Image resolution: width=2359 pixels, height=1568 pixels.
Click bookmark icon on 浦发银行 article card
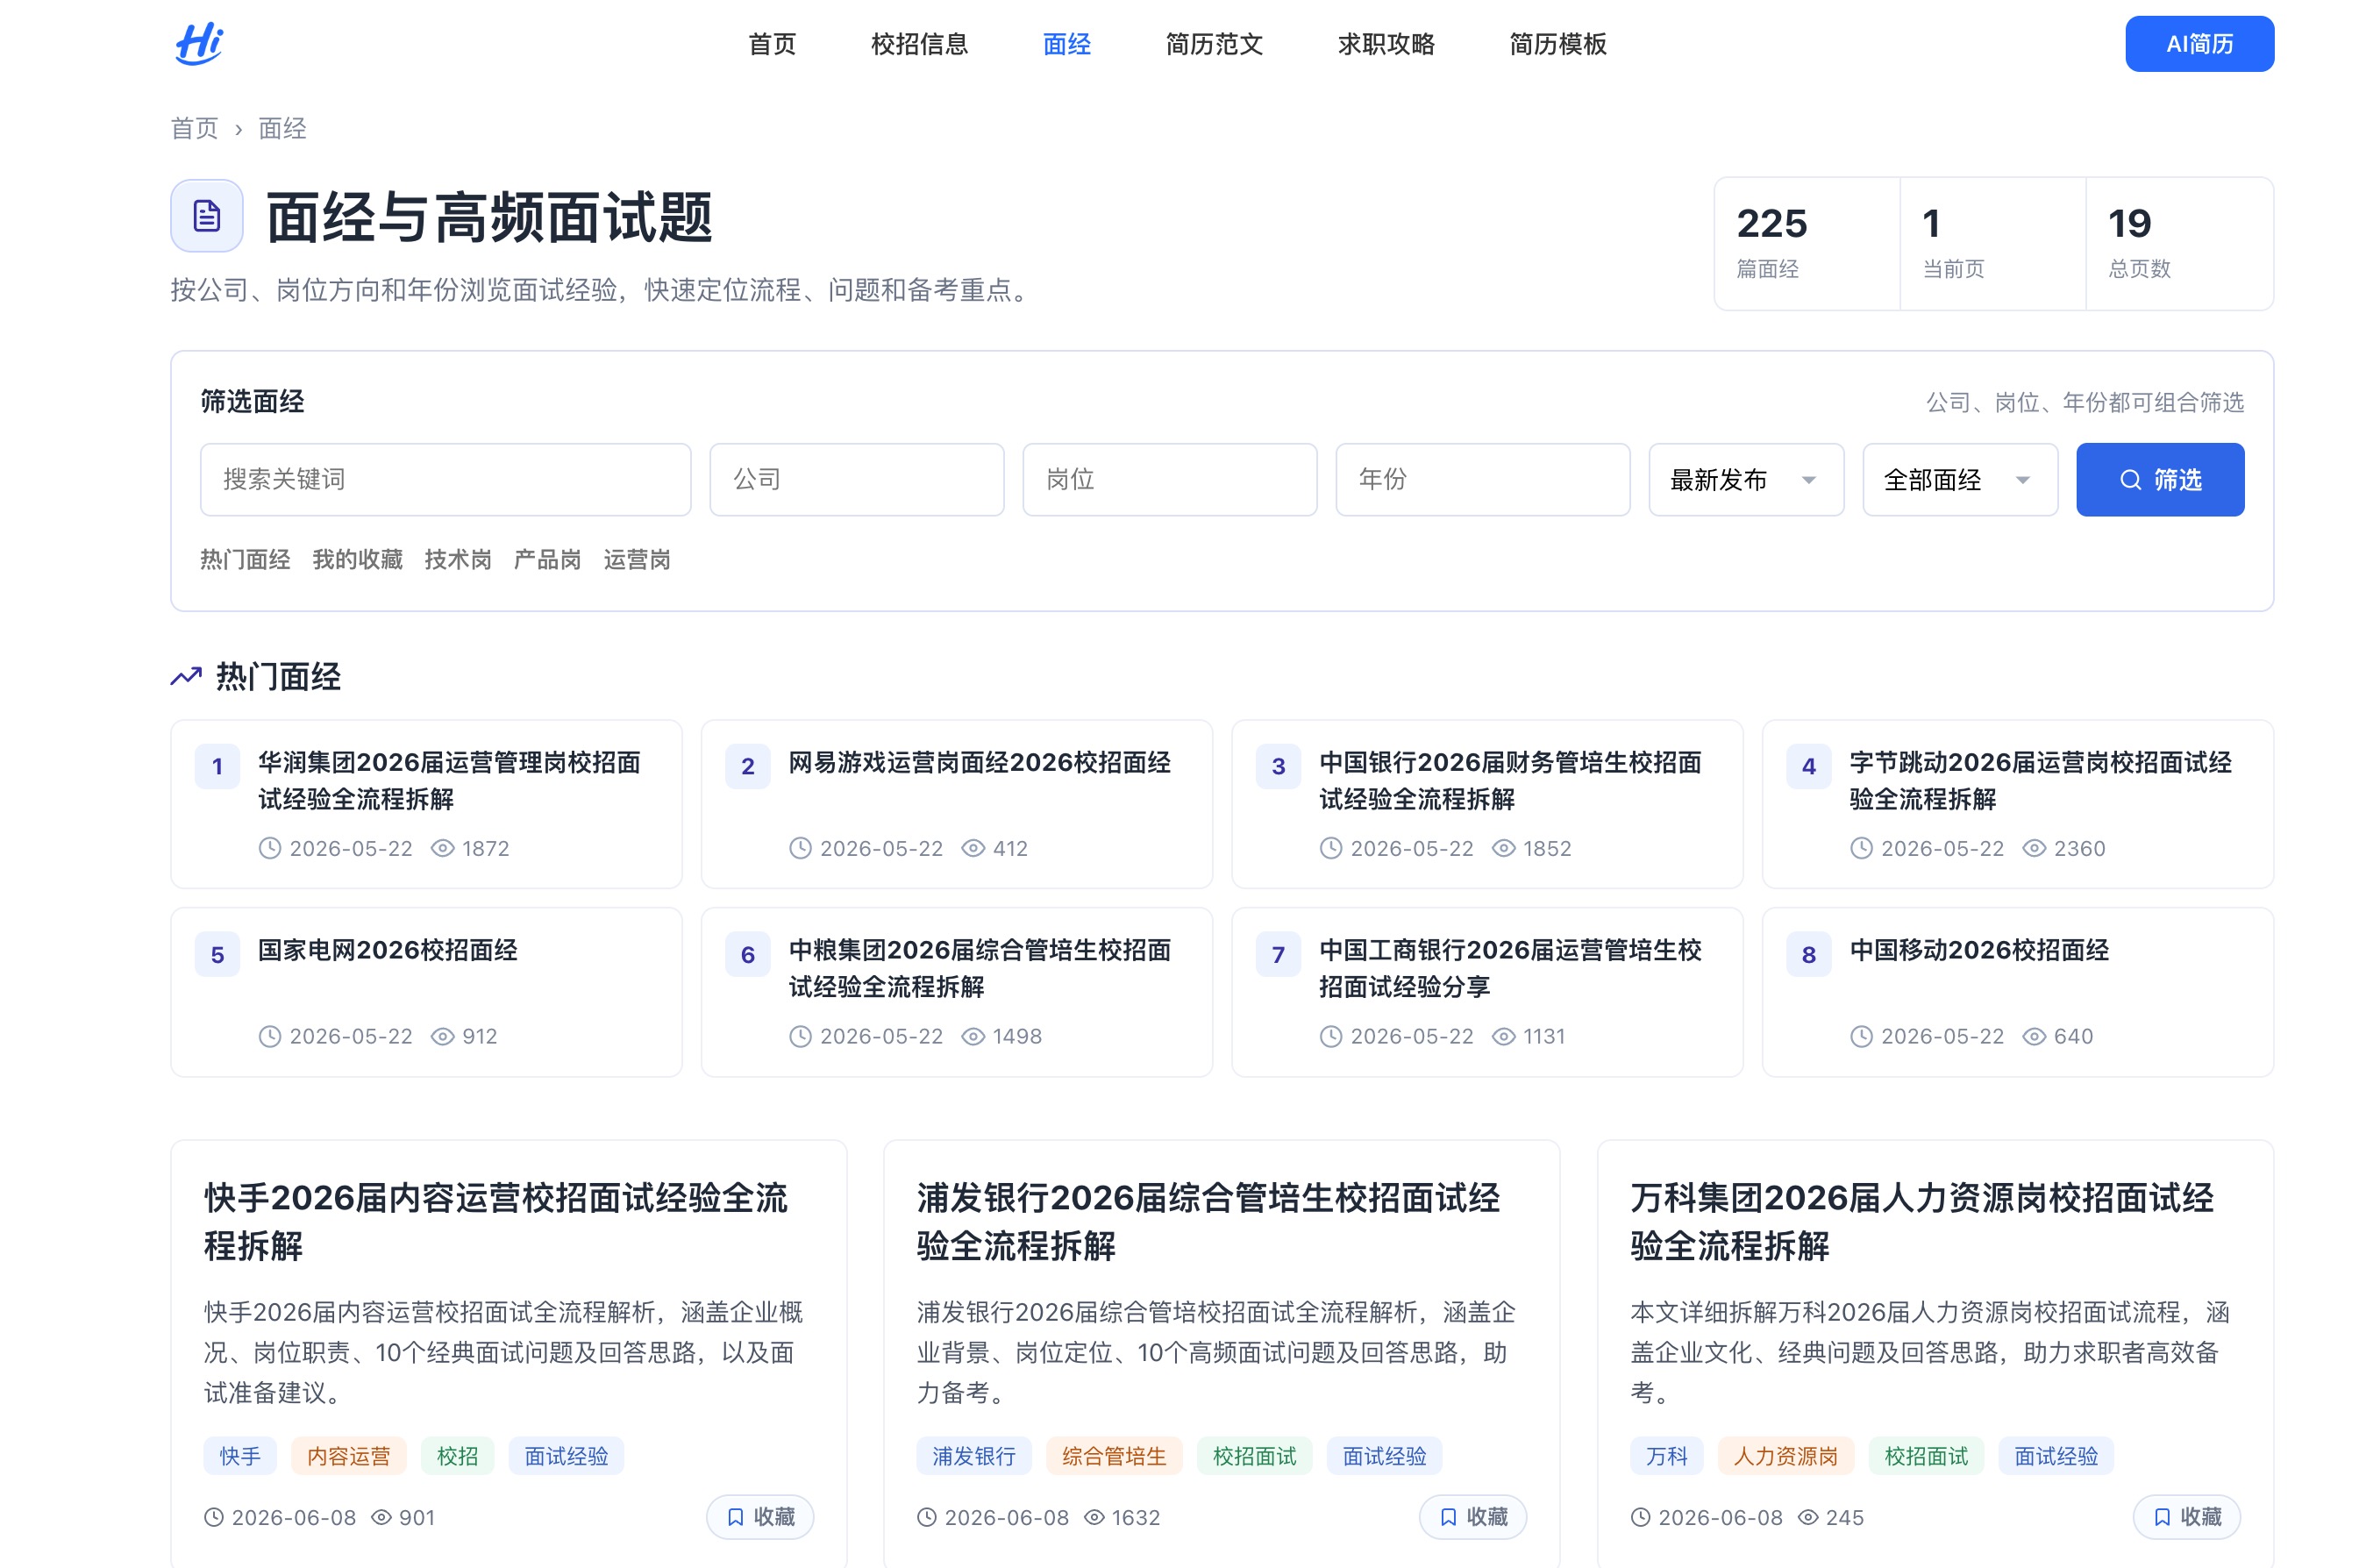(x=1448, y=1517)
